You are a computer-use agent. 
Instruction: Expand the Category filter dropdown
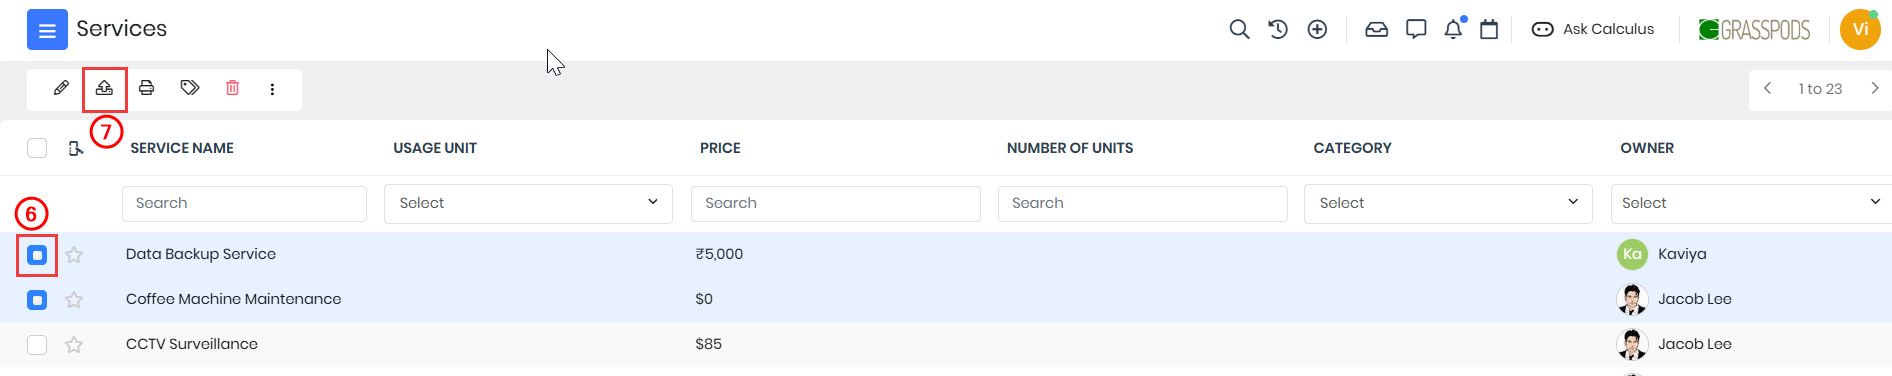pos(1448,203)
